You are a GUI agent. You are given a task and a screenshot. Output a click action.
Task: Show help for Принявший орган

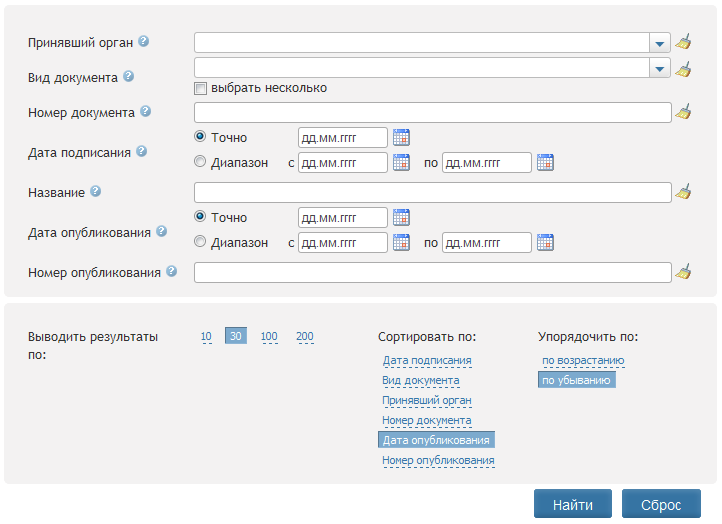pyautogui.click(x=144, y=41)
